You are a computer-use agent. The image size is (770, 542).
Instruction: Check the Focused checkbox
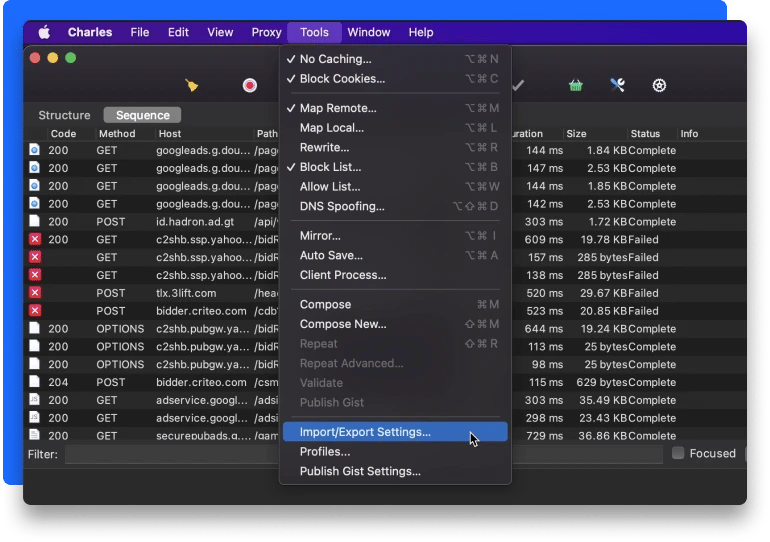point(678,453)
